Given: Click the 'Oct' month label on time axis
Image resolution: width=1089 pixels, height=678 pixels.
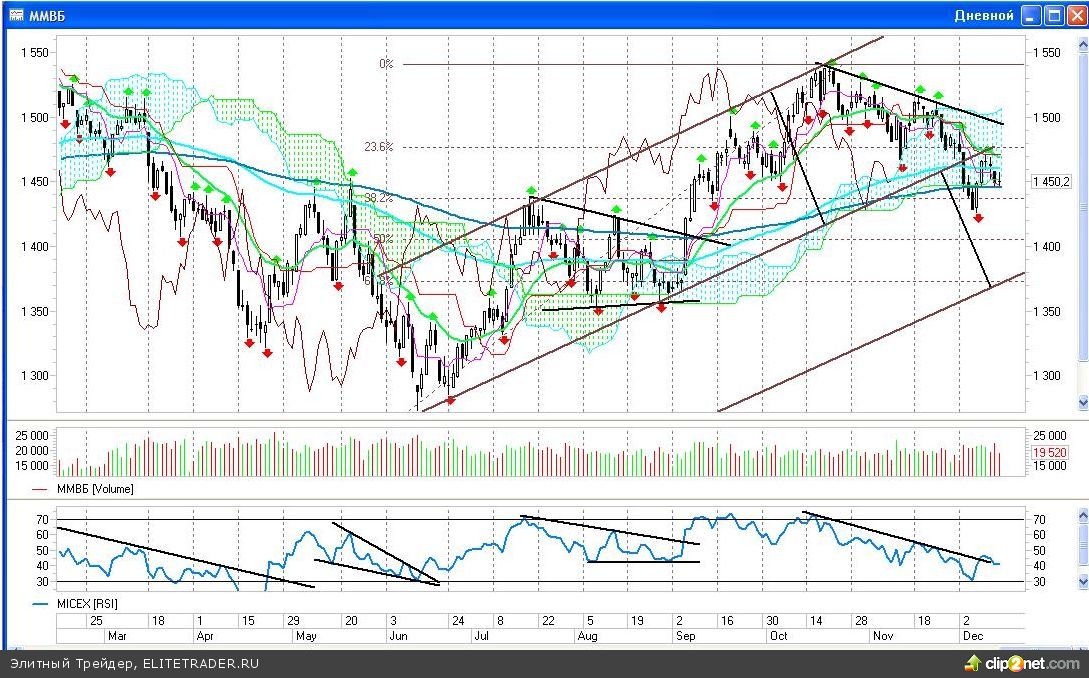Looking at the screenshot, I should coord(779,636).
